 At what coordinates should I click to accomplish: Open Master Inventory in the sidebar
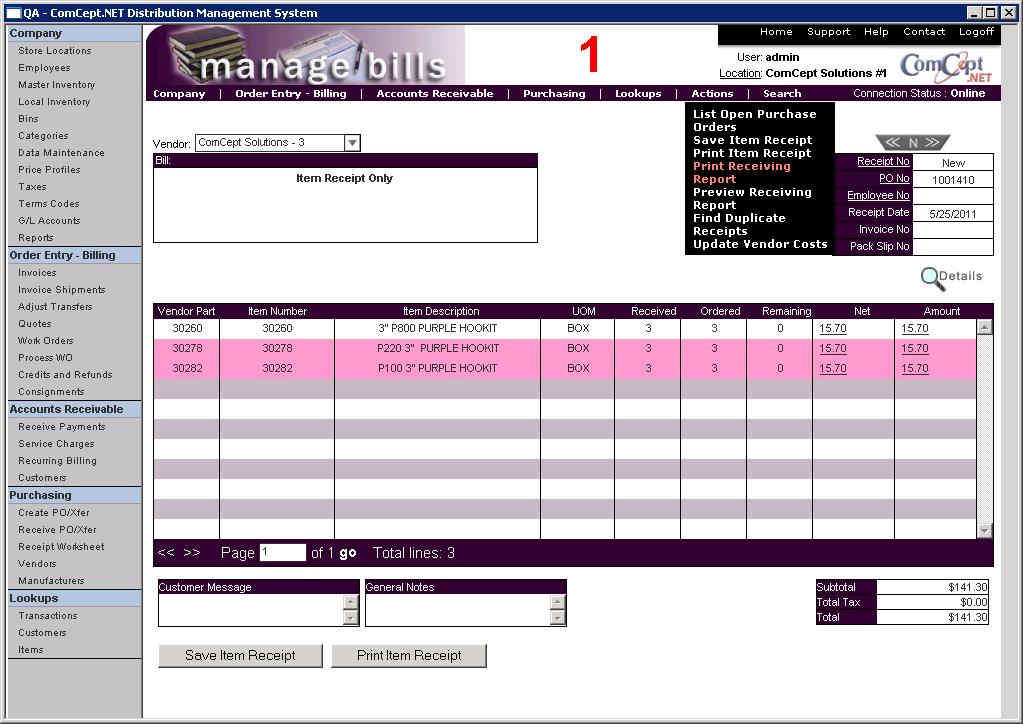point(56,85)
